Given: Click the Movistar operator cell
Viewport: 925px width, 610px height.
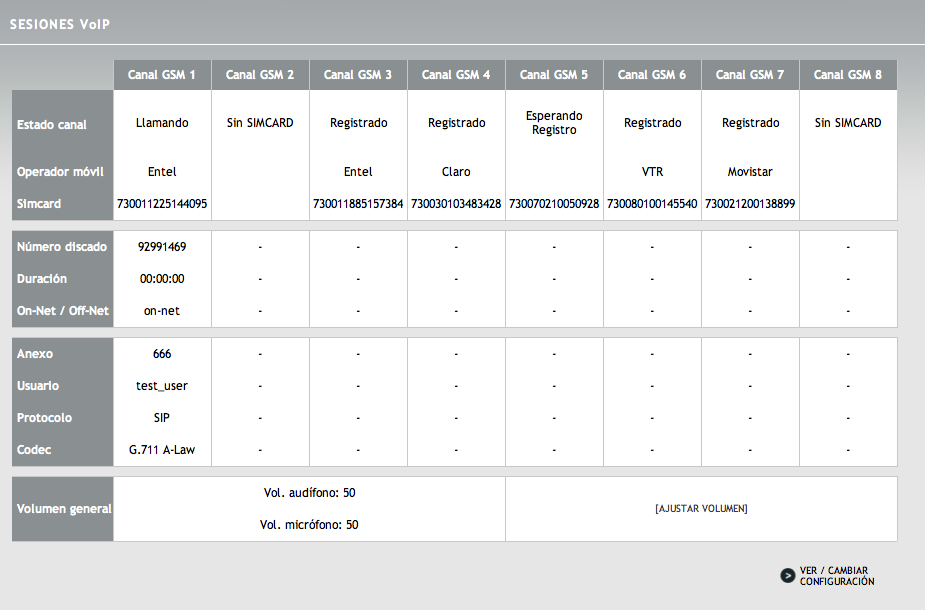Looking at the screenshot, I should pos(750,172).
